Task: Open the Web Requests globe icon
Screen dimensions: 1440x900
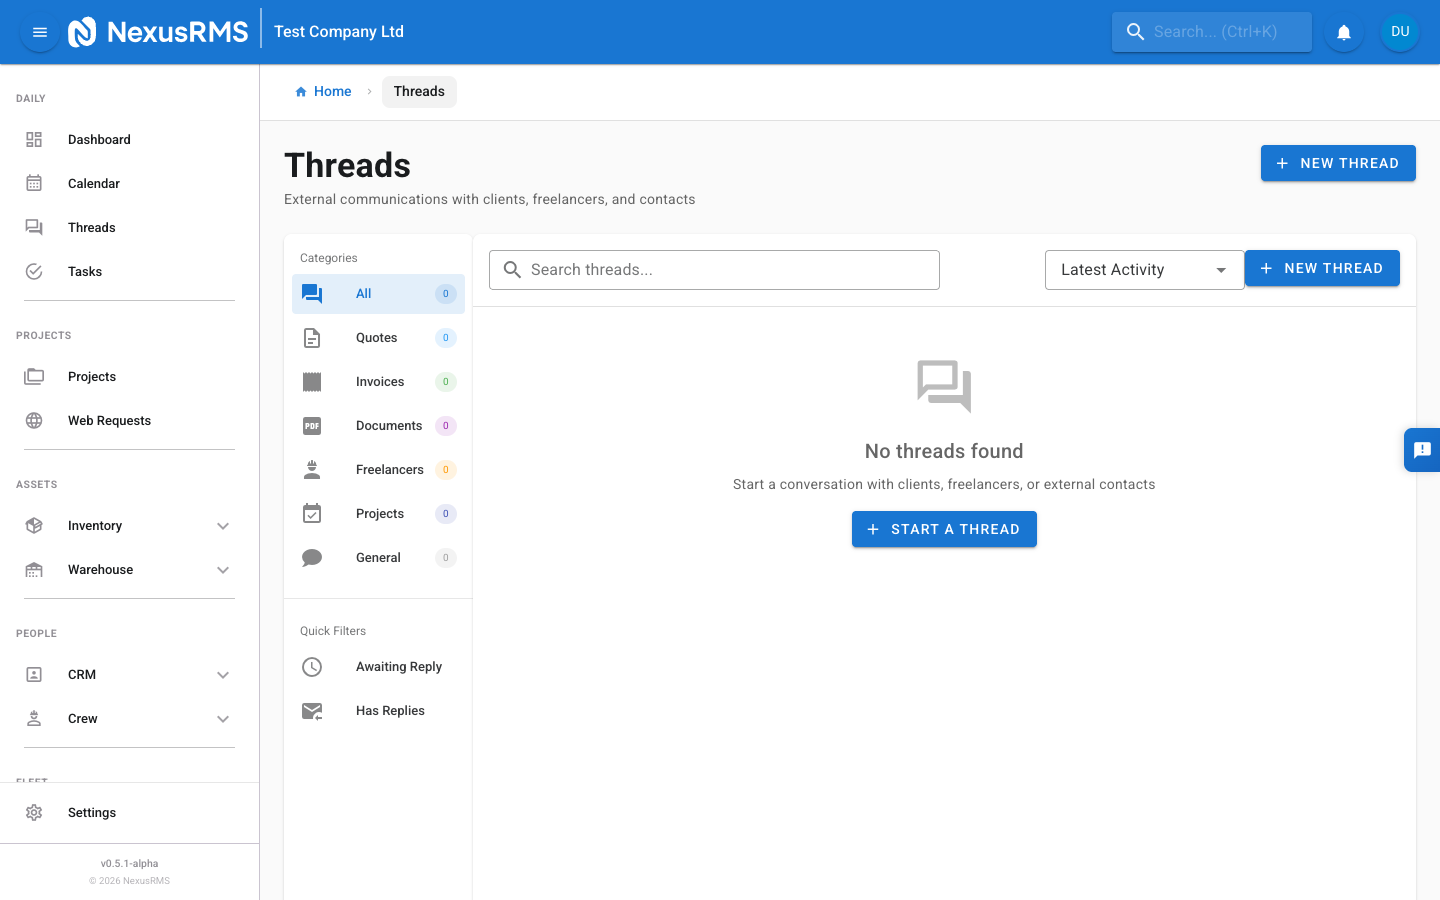Action: 34,420
